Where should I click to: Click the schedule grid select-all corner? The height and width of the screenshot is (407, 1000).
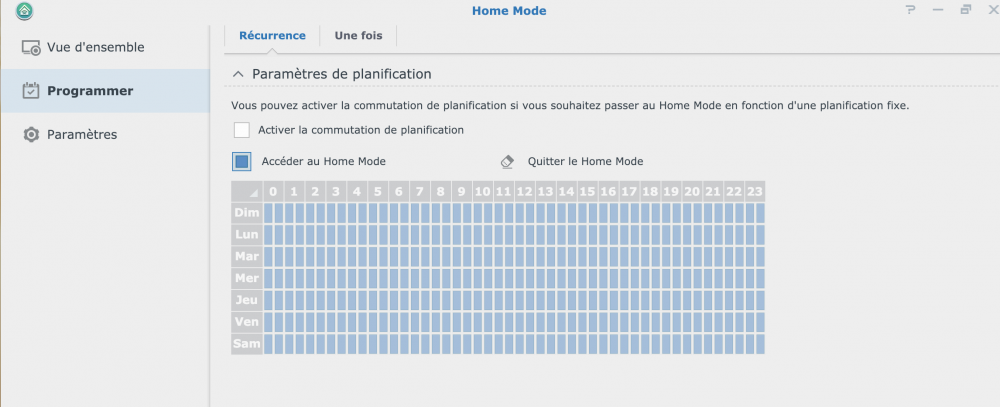click(246, 191)
